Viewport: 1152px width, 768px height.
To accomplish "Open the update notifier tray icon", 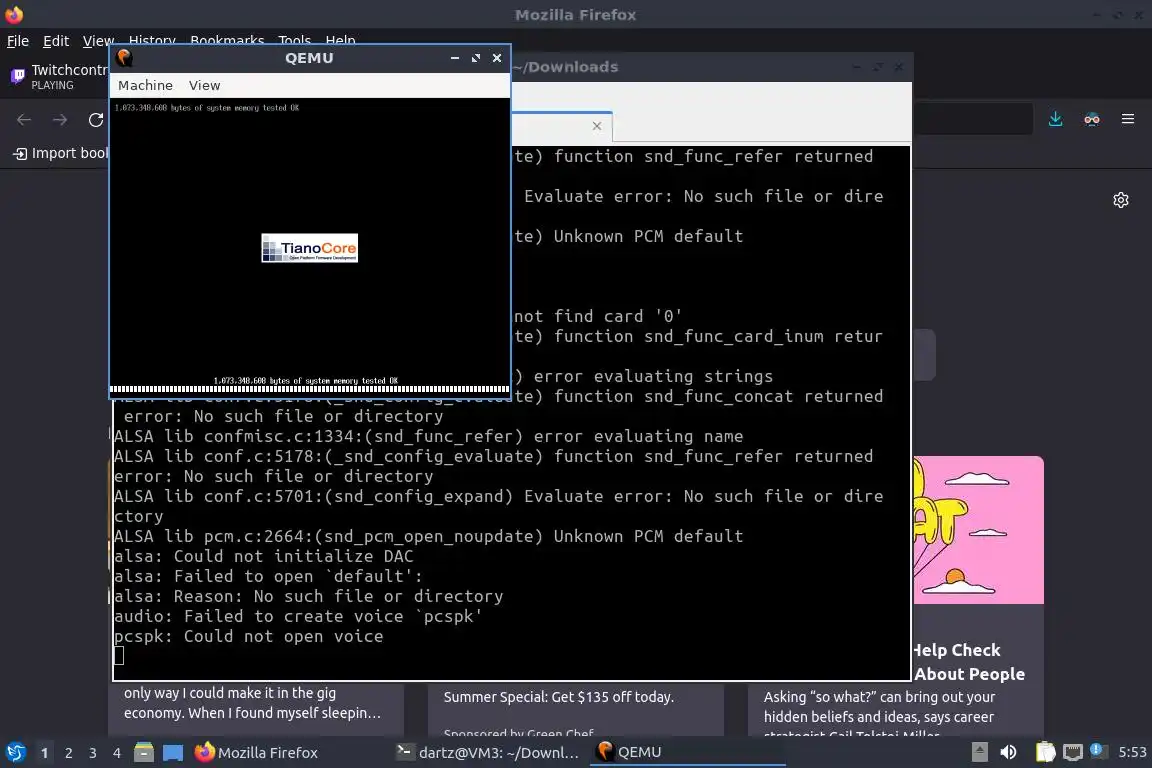I will pos(1097,750).
